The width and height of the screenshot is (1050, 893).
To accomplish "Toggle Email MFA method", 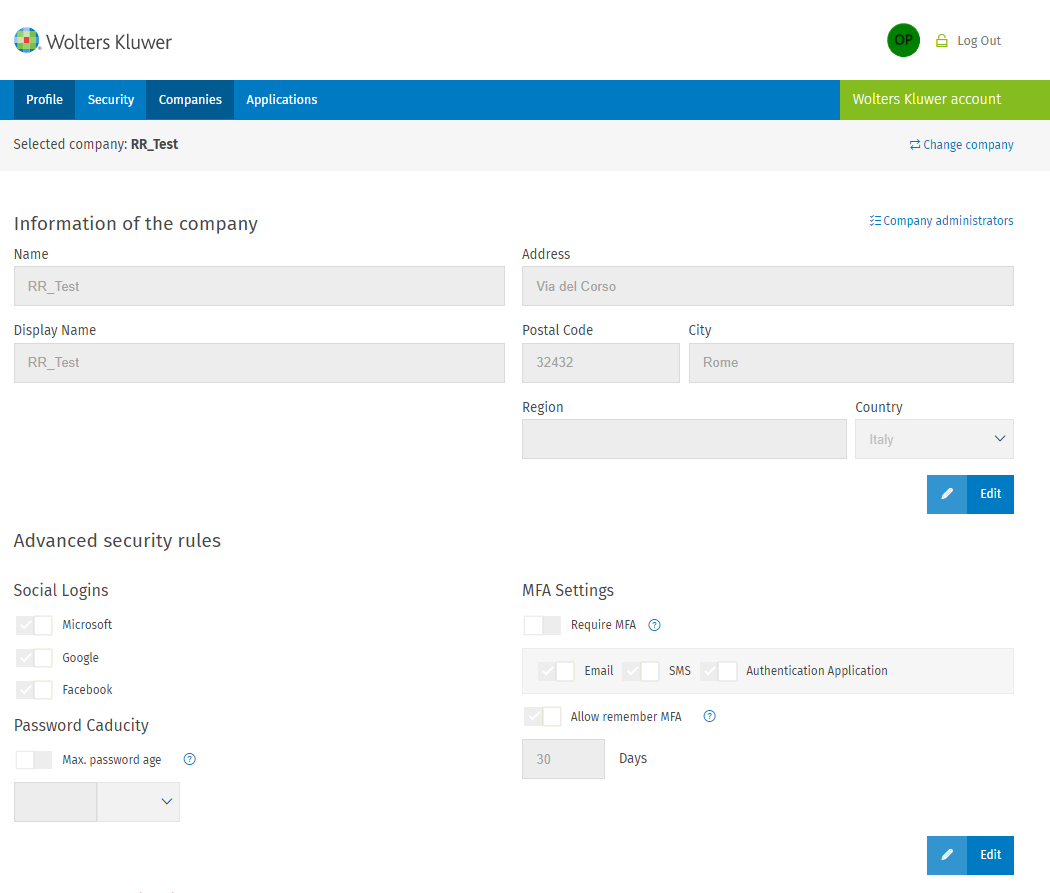I will pos(556,671).
